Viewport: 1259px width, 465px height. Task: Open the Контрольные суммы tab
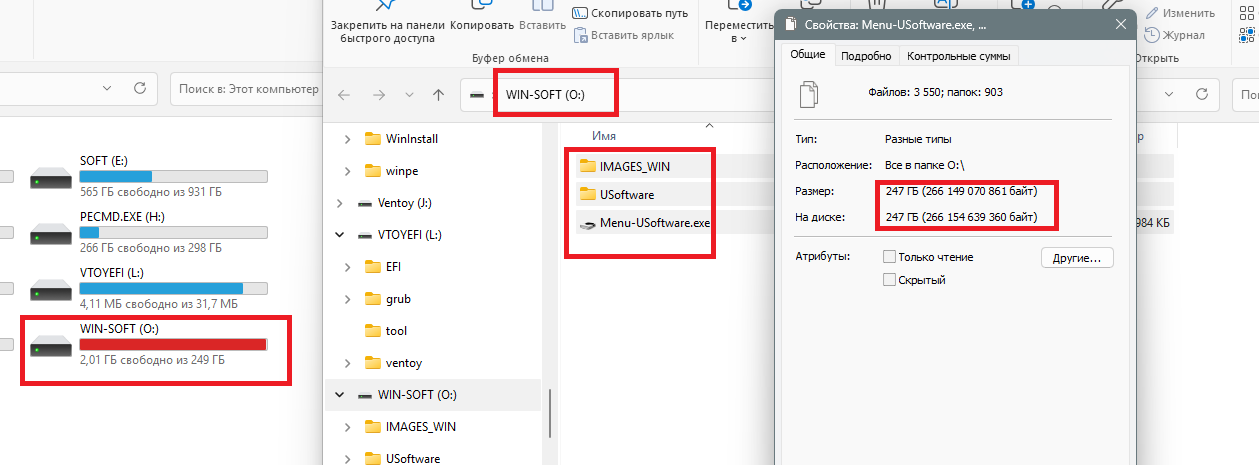[x=957, y=56]
